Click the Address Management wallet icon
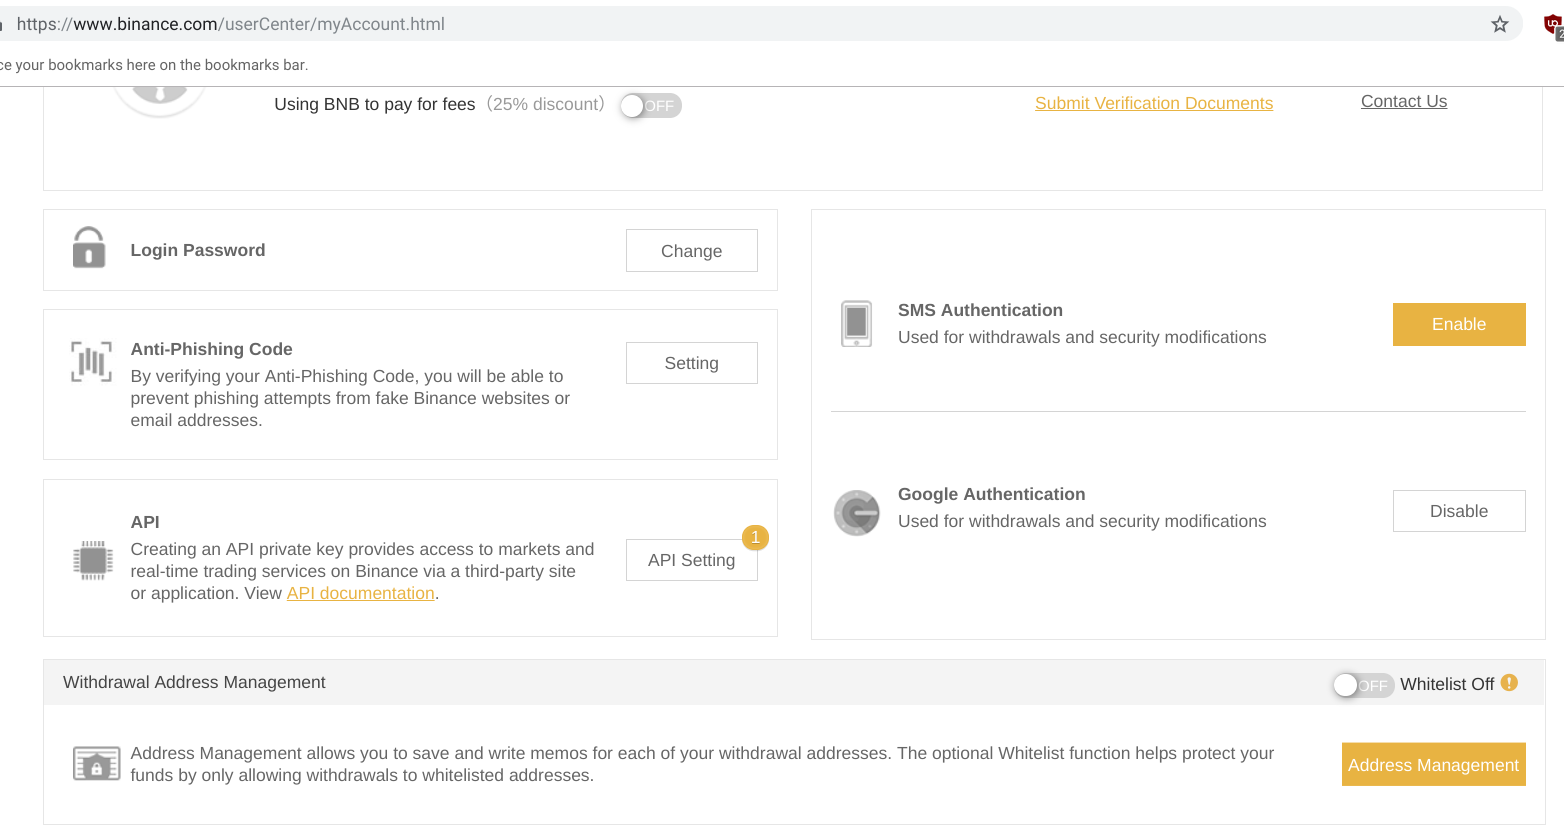The width and height of the screenshot is (1564, 829). [97, 764]
